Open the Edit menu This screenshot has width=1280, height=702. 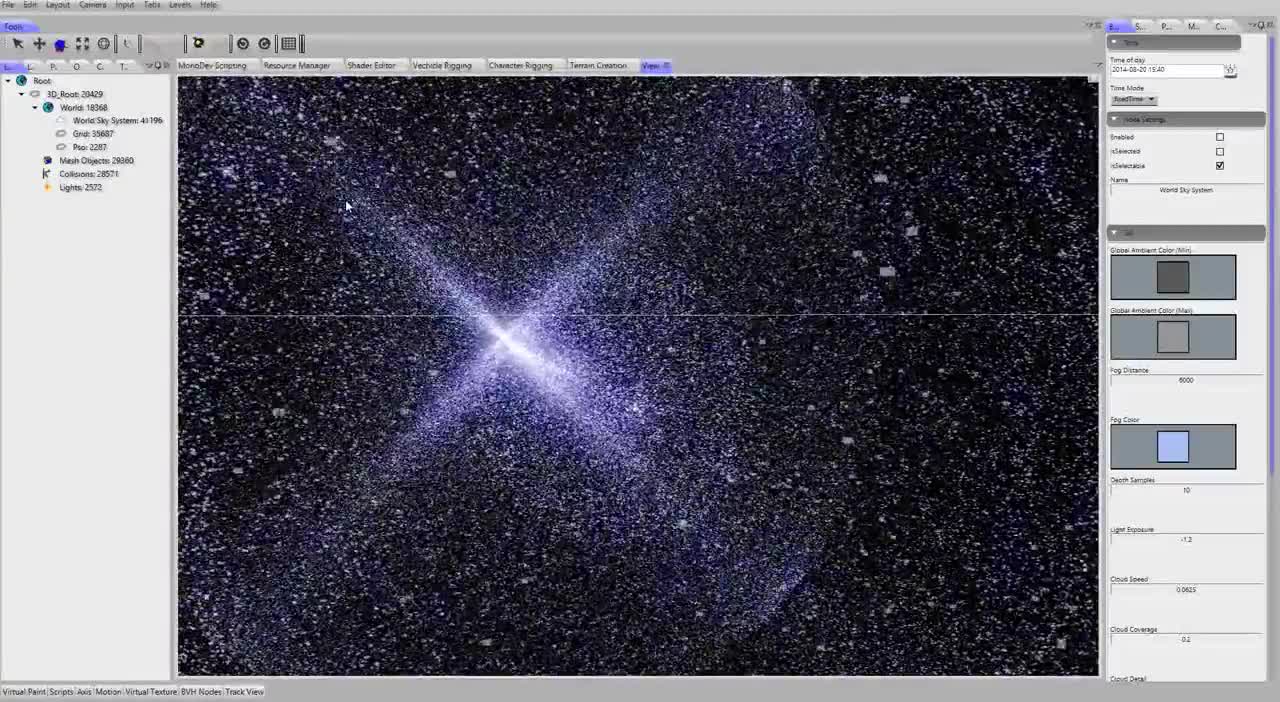point(30,5)
